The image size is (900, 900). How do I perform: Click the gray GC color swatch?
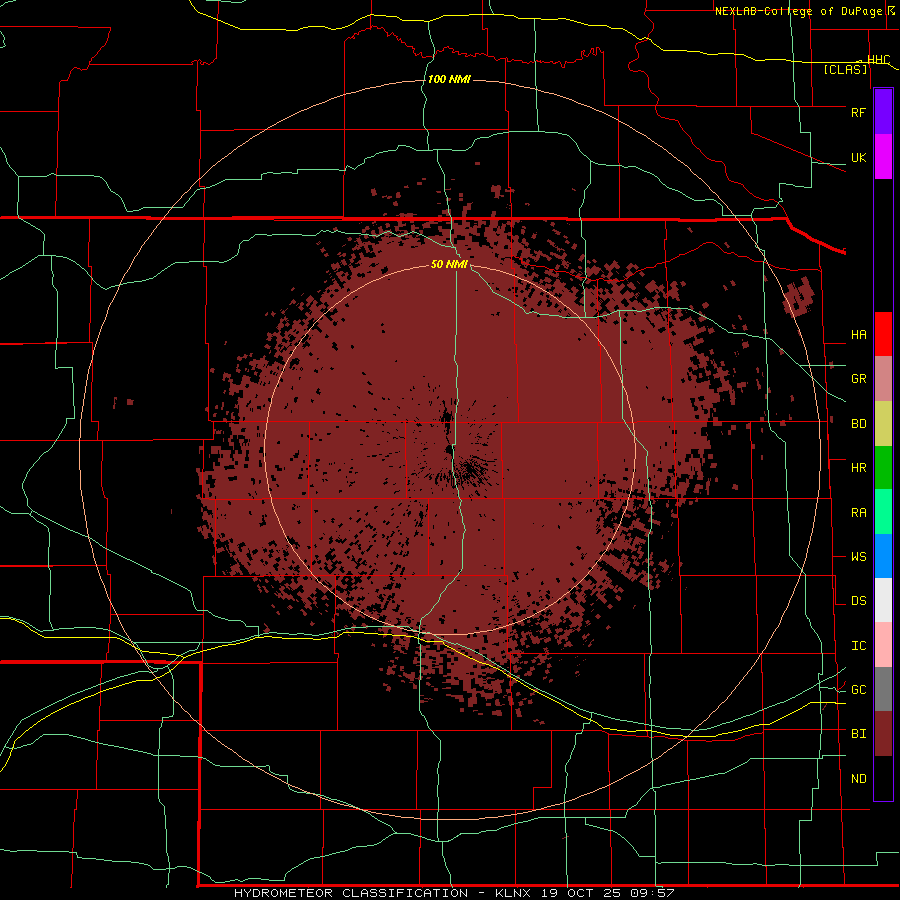coord(883,689)
